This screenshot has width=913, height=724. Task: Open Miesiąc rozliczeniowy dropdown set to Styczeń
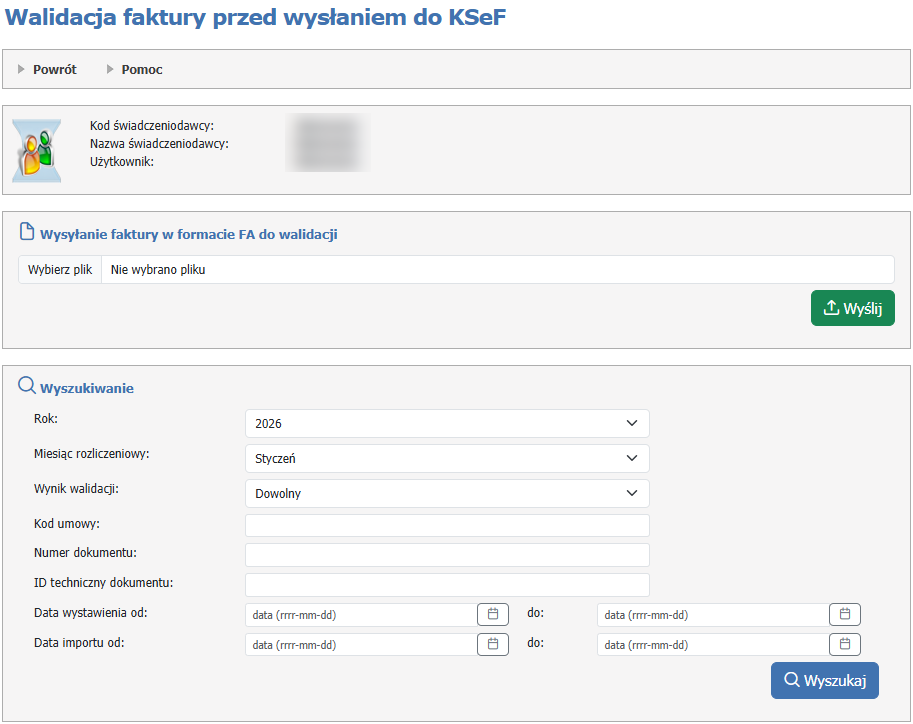coord(447,459)
